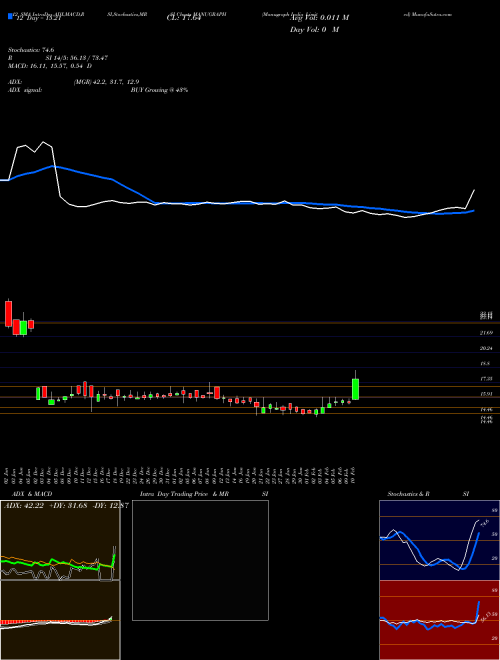Click the +DY: 31.68 readout
This screenshot has width=500, height=660.
click(x=68, y=505)
